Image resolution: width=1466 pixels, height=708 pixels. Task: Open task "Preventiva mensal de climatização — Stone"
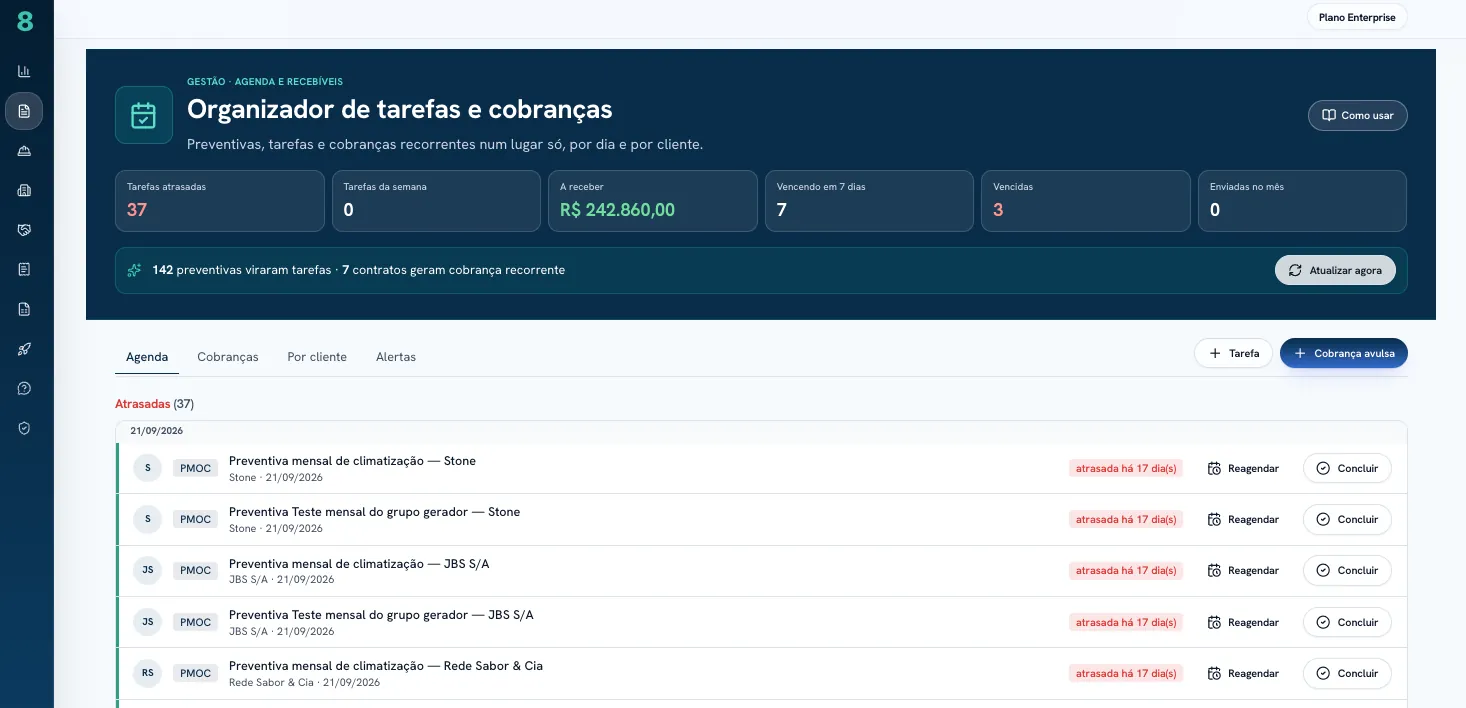(x=352, y=461)
